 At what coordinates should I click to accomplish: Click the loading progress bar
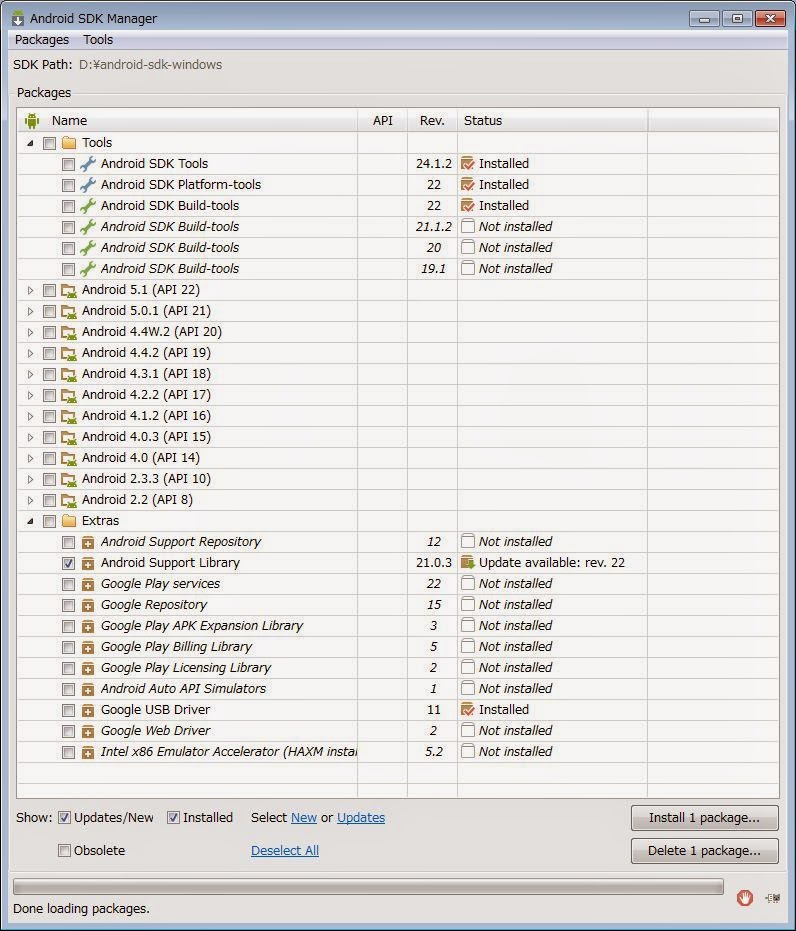[x=368, y=886]
